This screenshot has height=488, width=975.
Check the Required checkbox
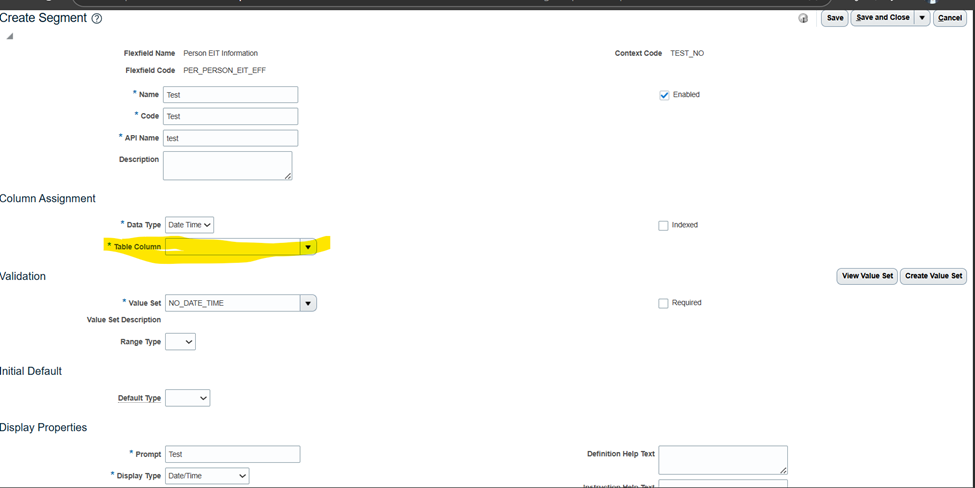[663, 303]
